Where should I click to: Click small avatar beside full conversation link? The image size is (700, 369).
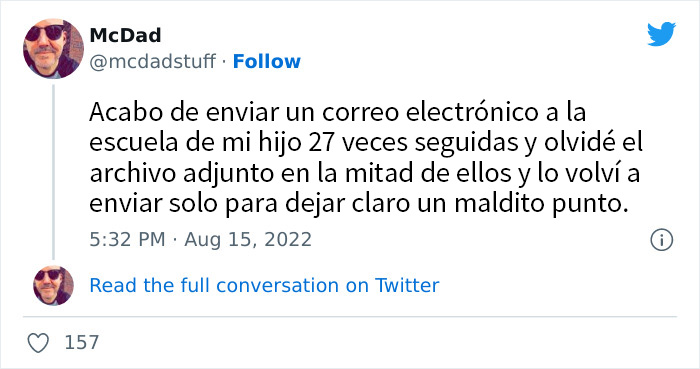coord(53,286)
